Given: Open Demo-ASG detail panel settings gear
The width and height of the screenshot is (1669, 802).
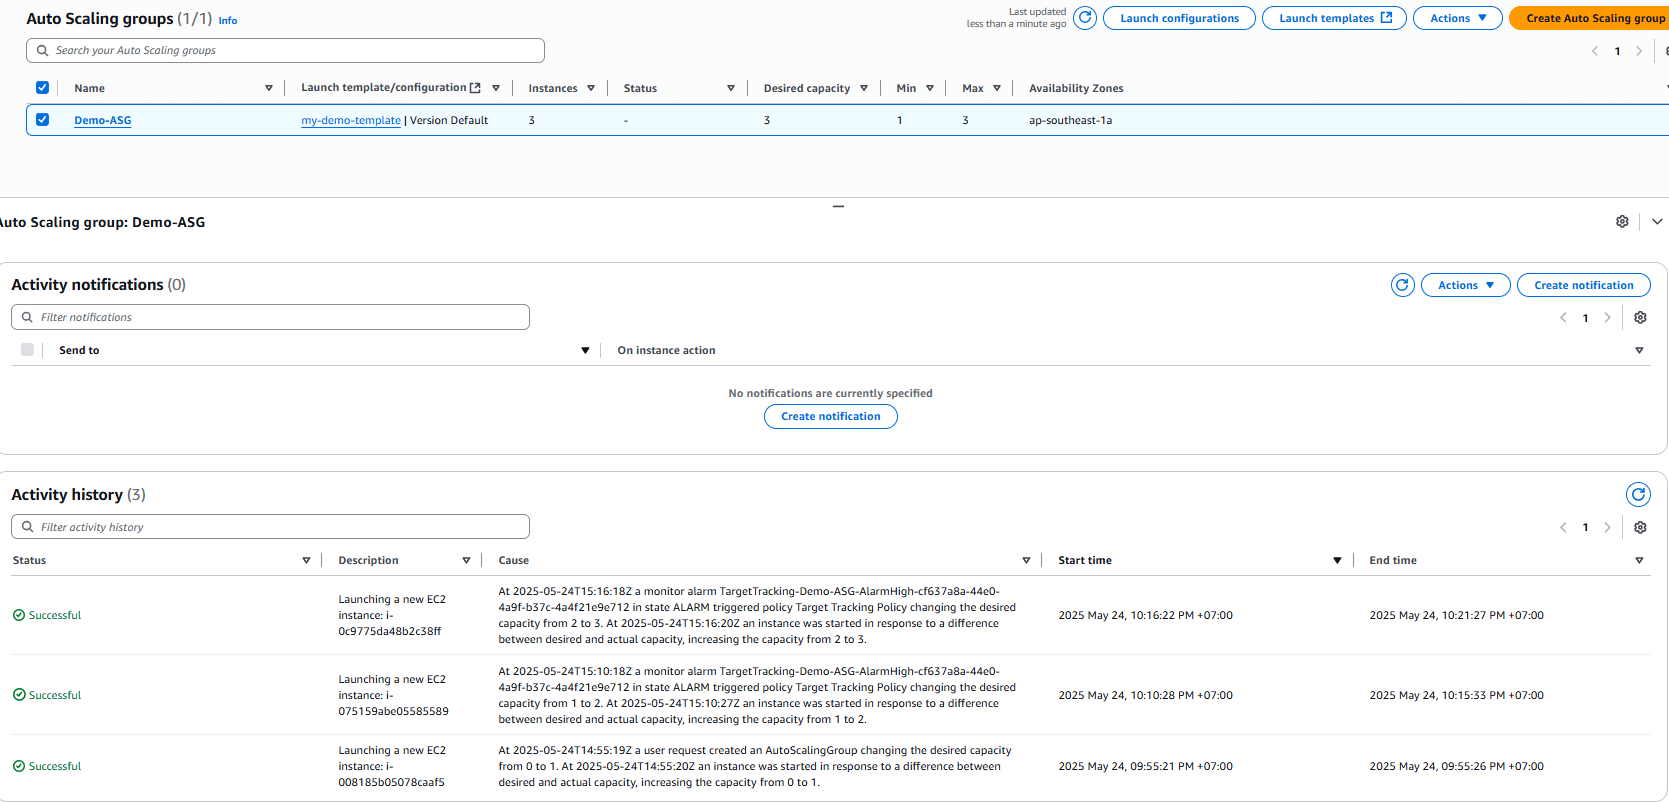Looking at the screenshot, I should tap(1622, 222).
